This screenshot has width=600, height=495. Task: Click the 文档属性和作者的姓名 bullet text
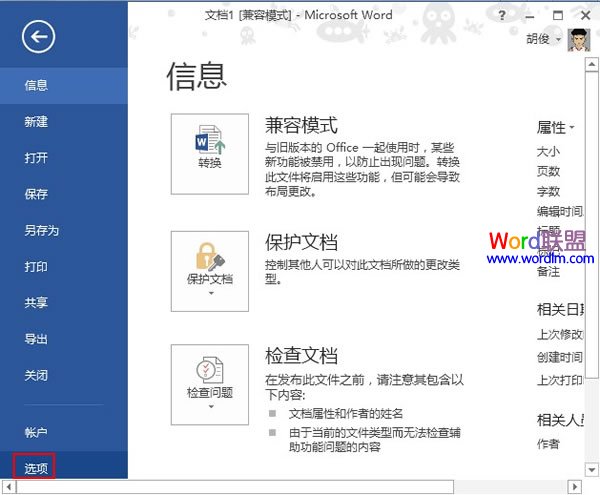tap(346, 414)
